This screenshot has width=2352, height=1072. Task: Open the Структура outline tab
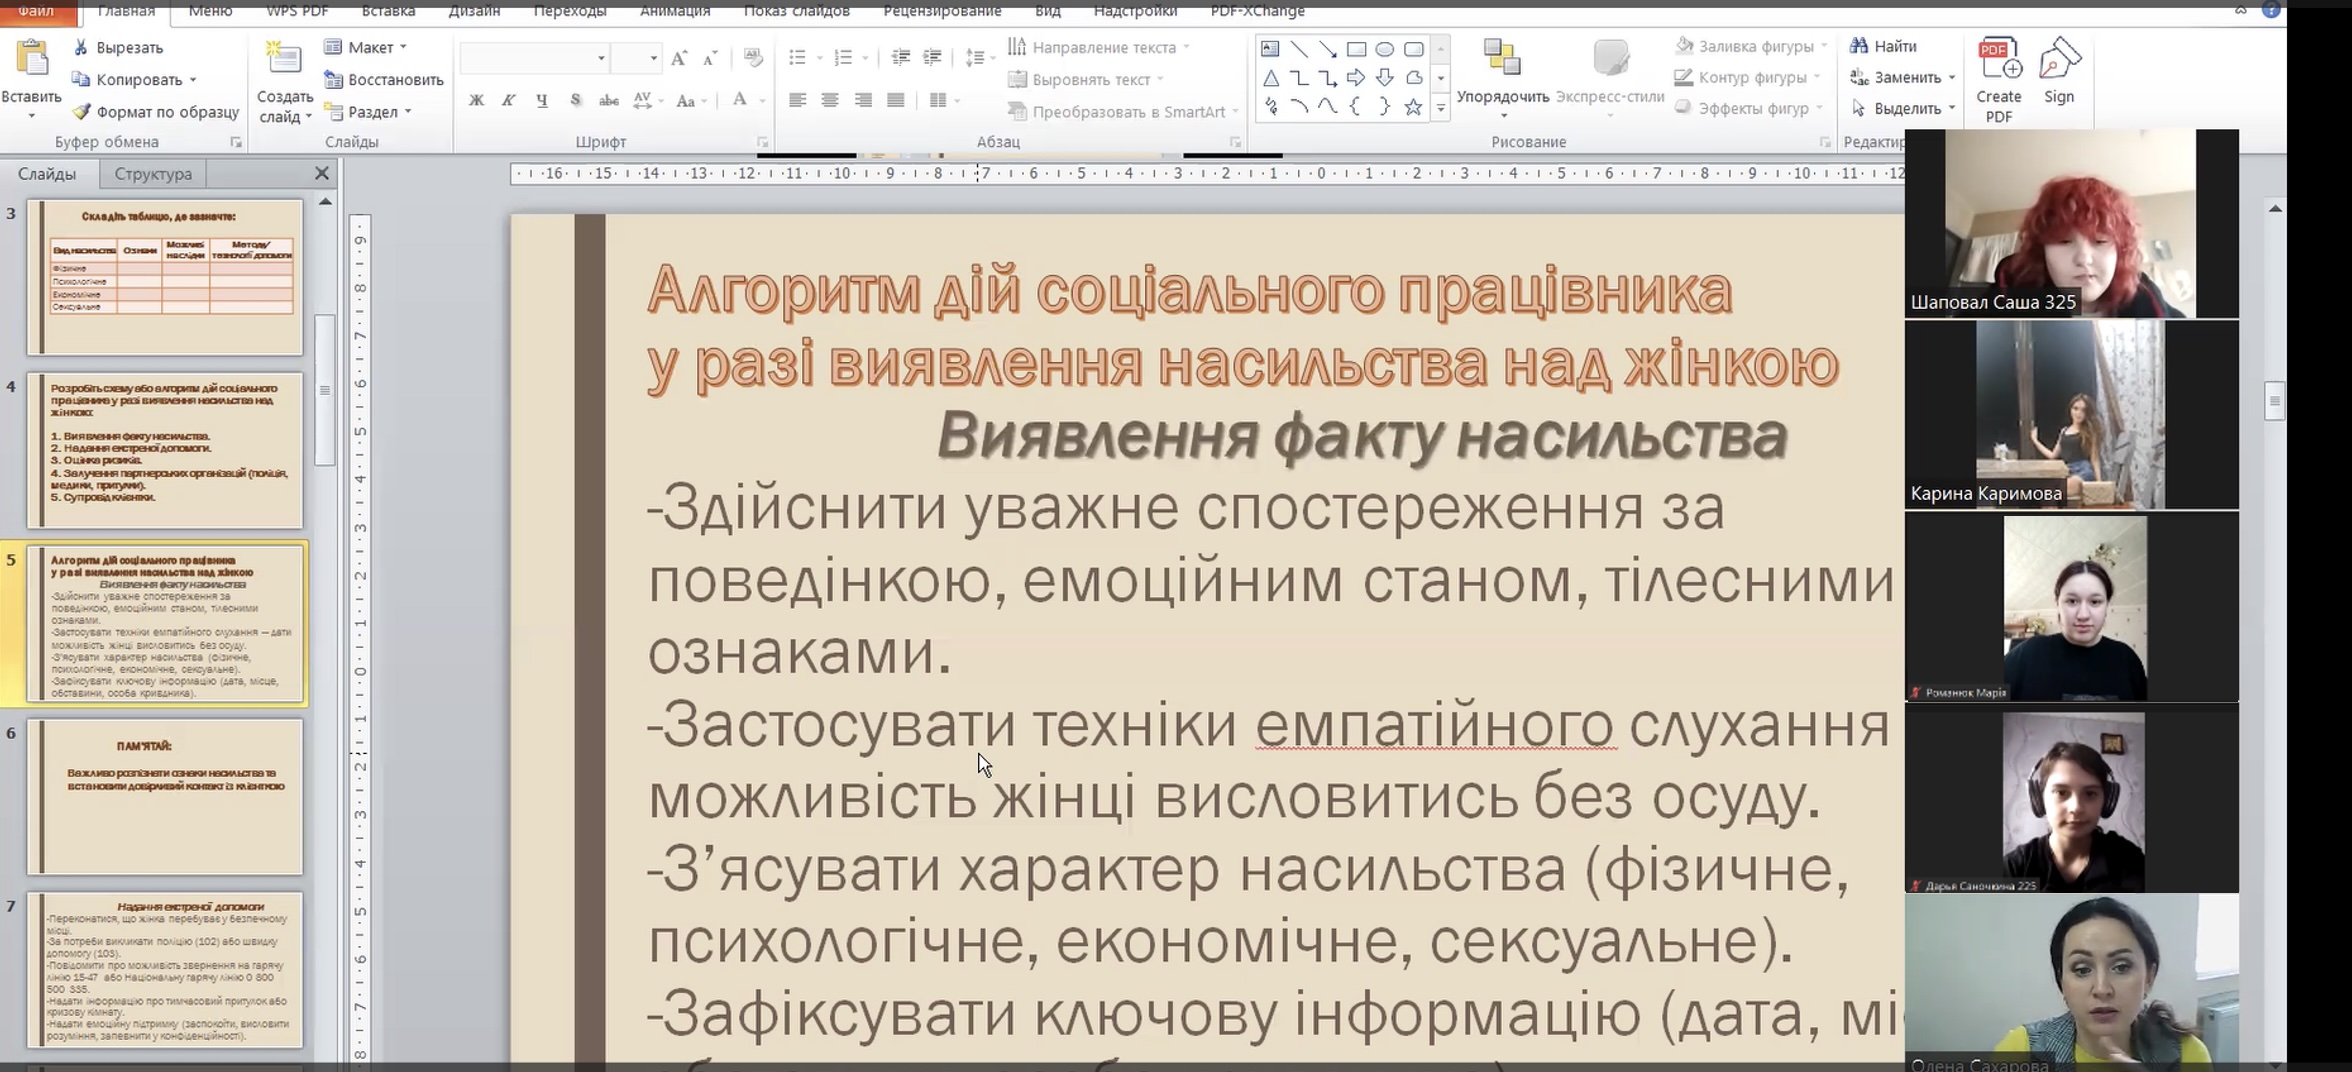[153, 174]
